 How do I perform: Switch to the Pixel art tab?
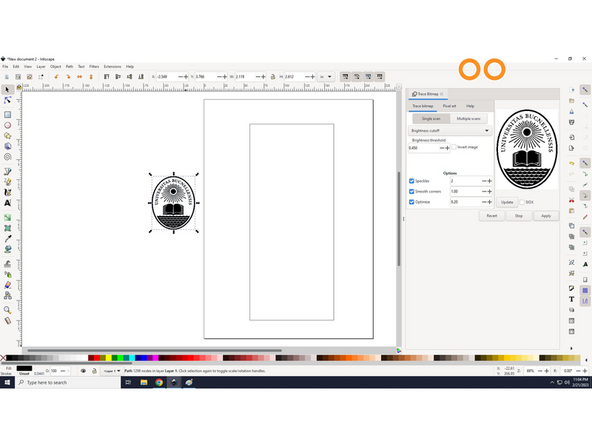tap(449, 106)
